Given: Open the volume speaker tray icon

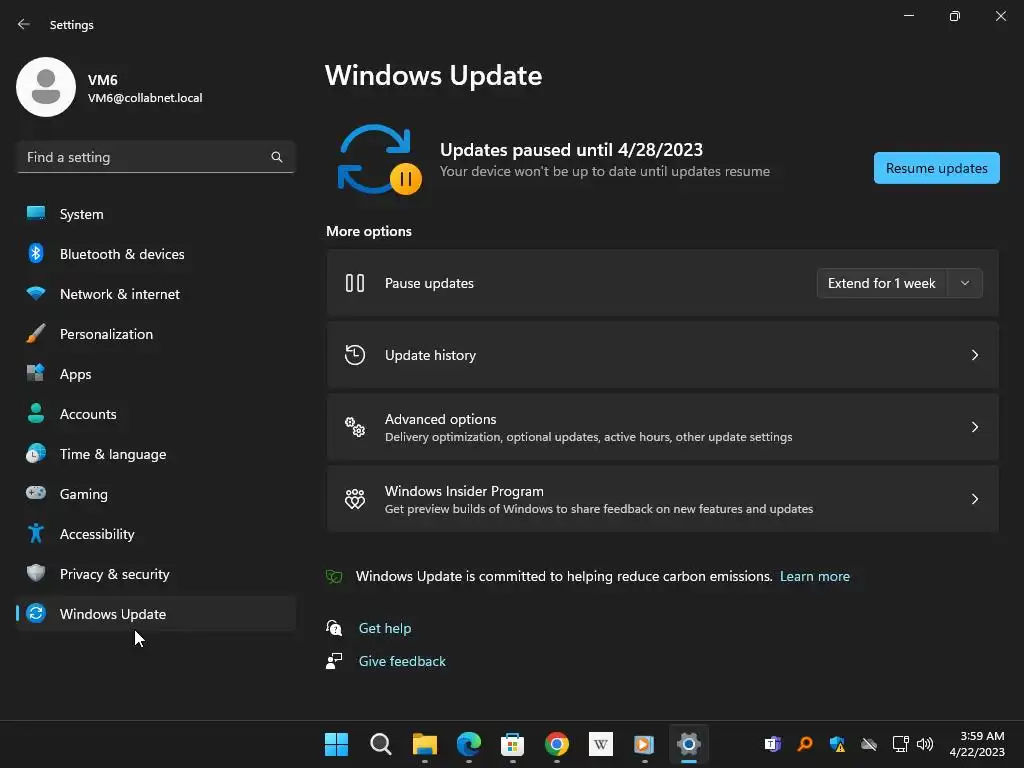Looking at the screenshot, I should pyautogui.click(x=925, y=744).
